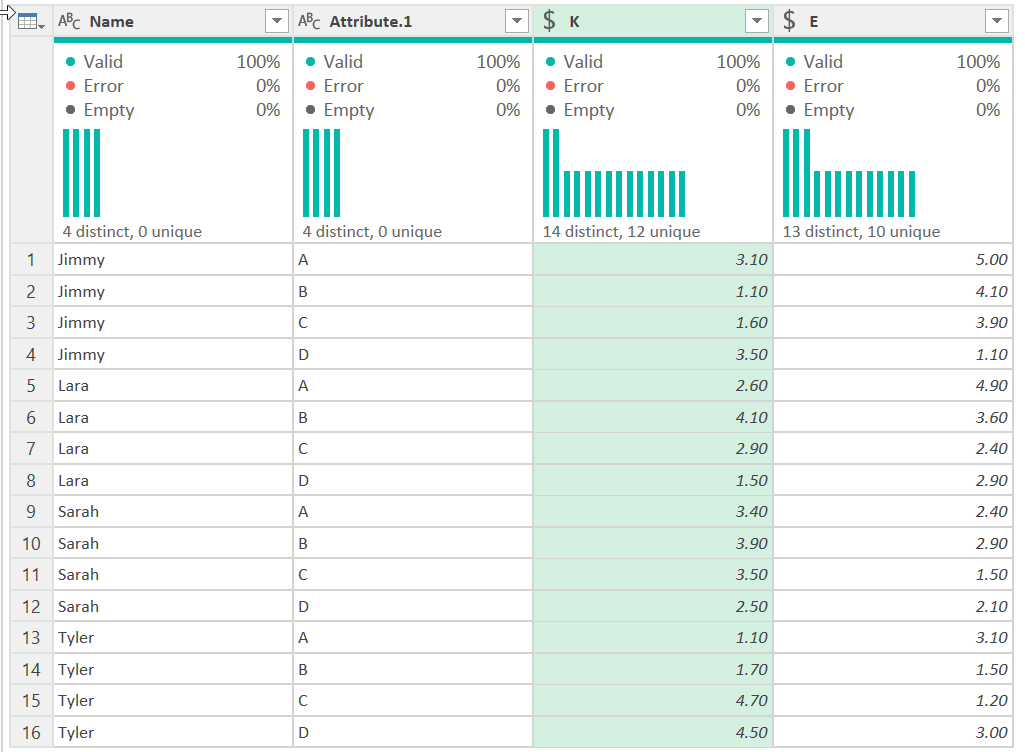Open the filter dropdown for the Name column
Image resolution: width=1025 pixels, height=752 pixels.
coord(277,22)
